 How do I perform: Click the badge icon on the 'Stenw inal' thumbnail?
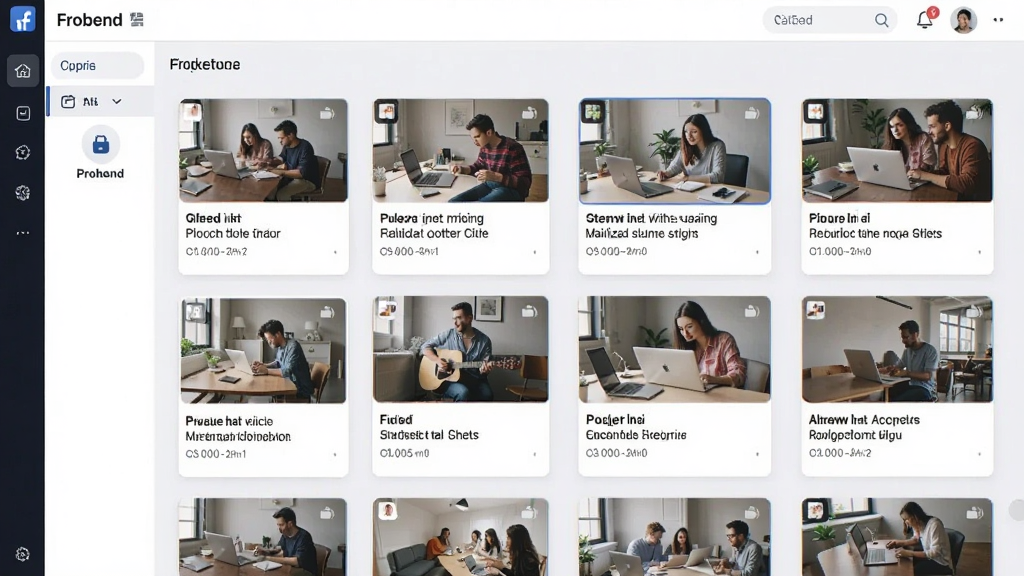coord(593,112)
